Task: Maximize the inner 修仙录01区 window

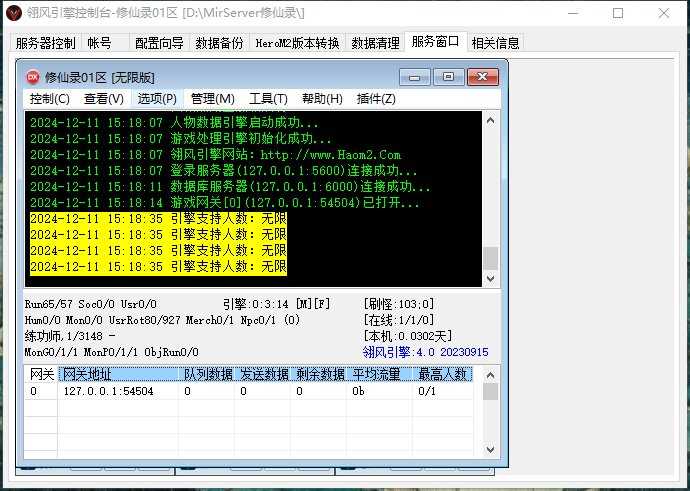Action: coord(448,76)
